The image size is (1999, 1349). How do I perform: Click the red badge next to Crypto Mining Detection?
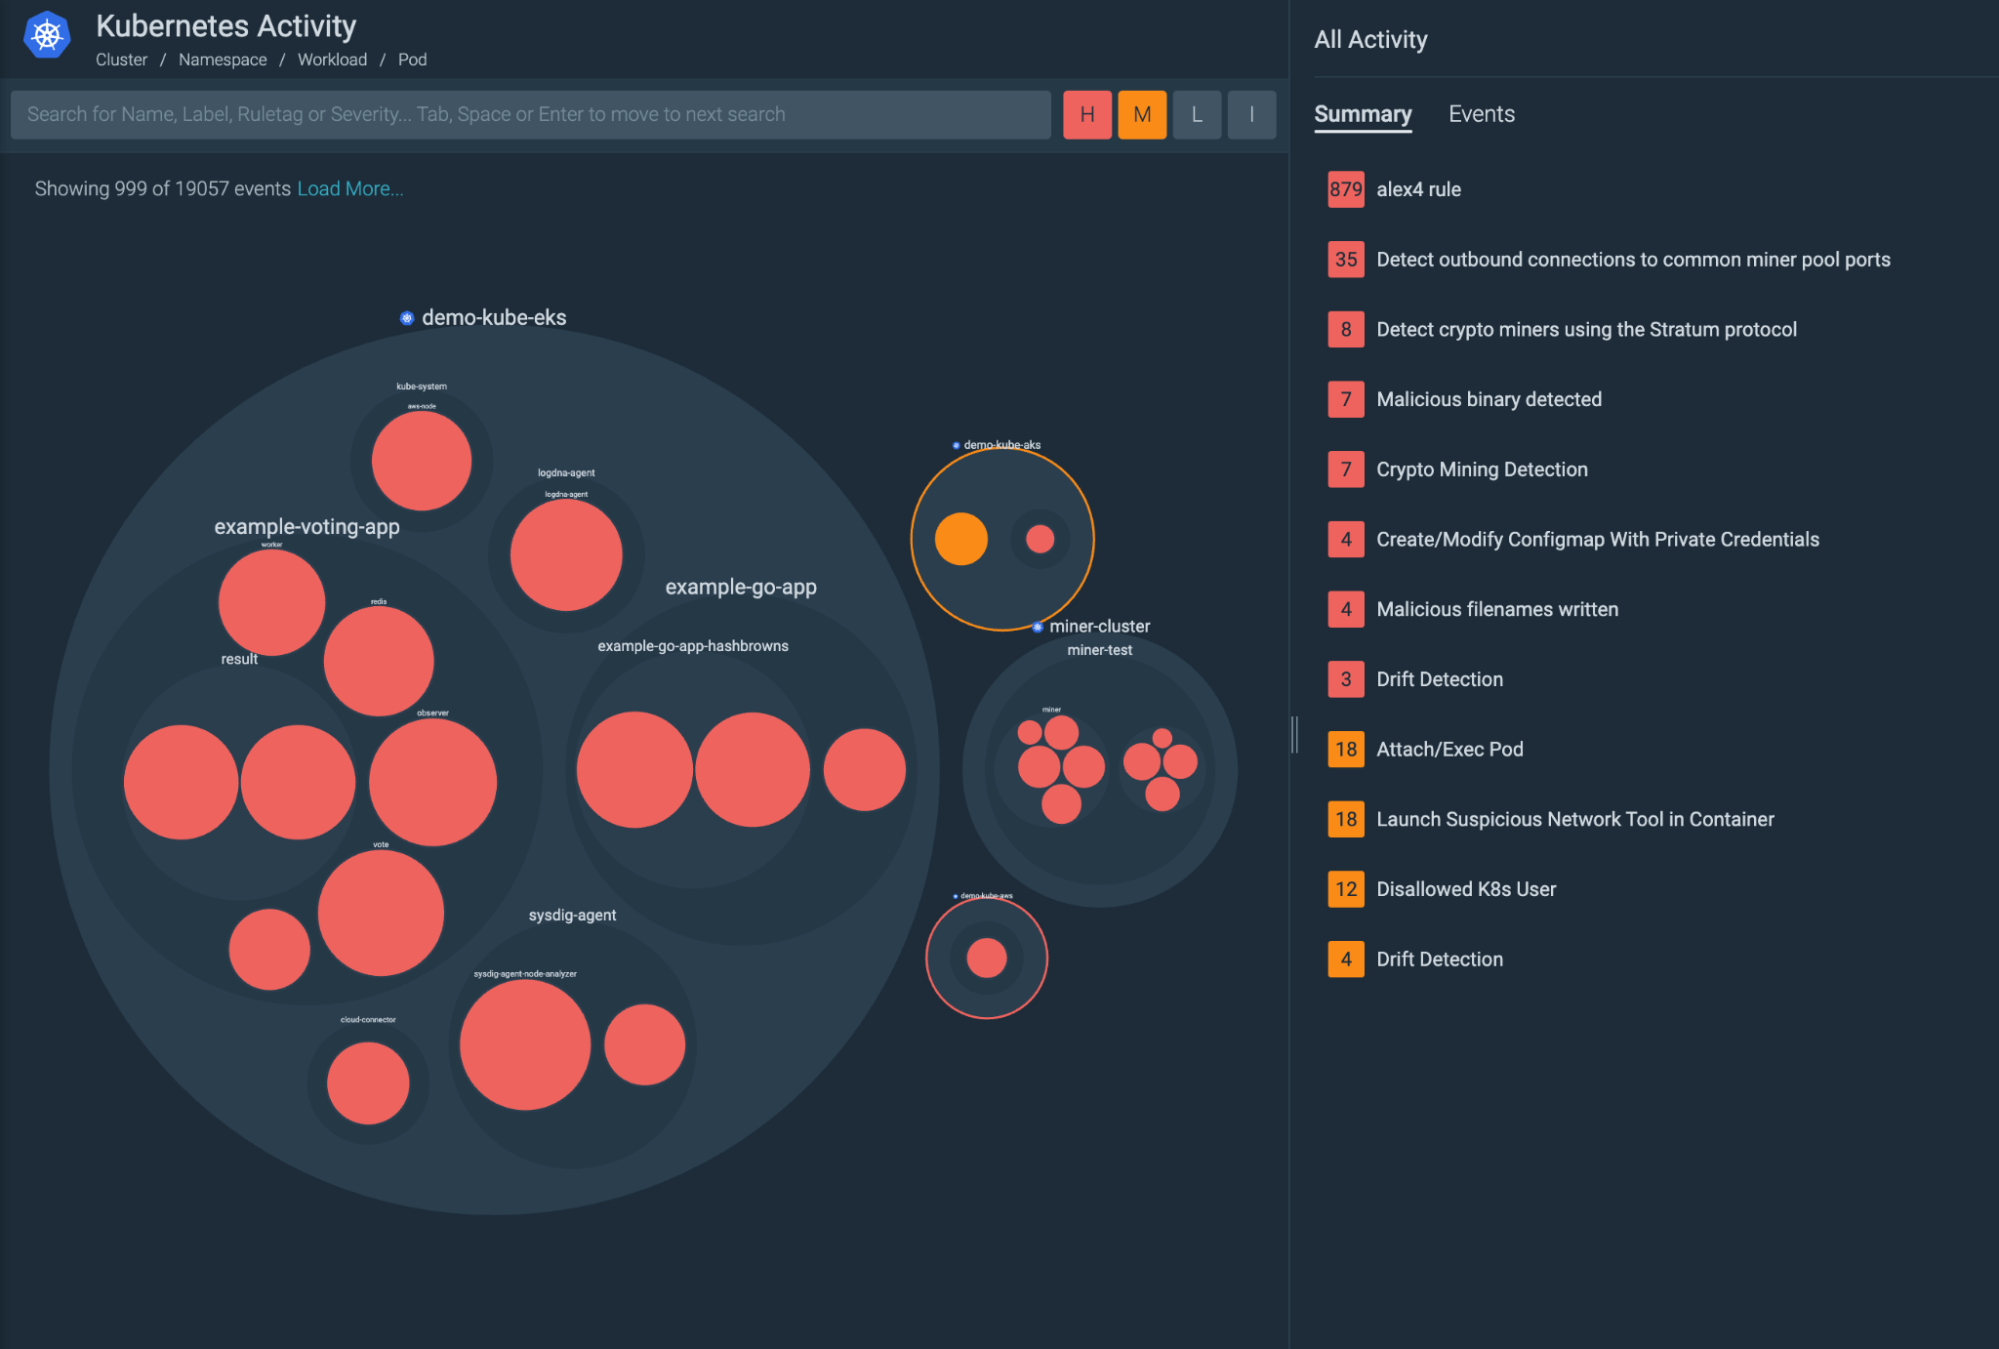(1346, 469)
